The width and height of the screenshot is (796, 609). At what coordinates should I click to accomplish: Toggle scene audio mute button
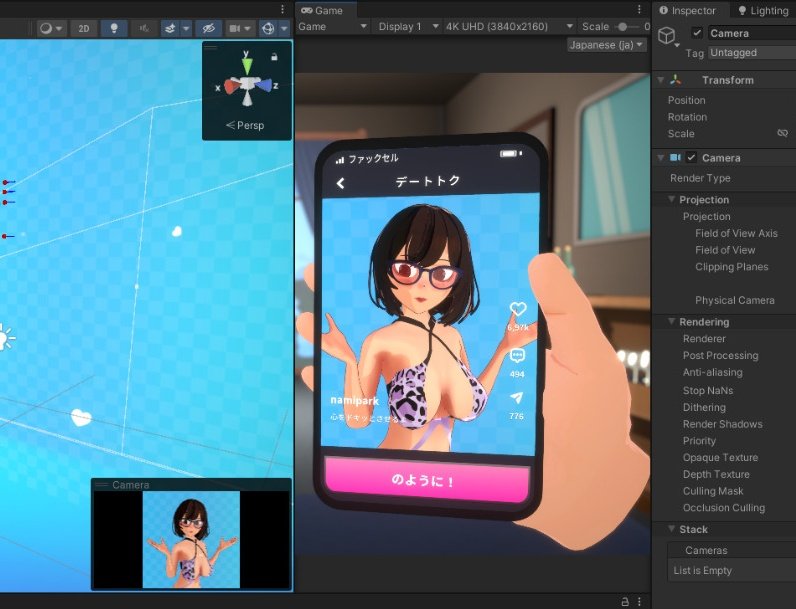[x=144, y=28]
